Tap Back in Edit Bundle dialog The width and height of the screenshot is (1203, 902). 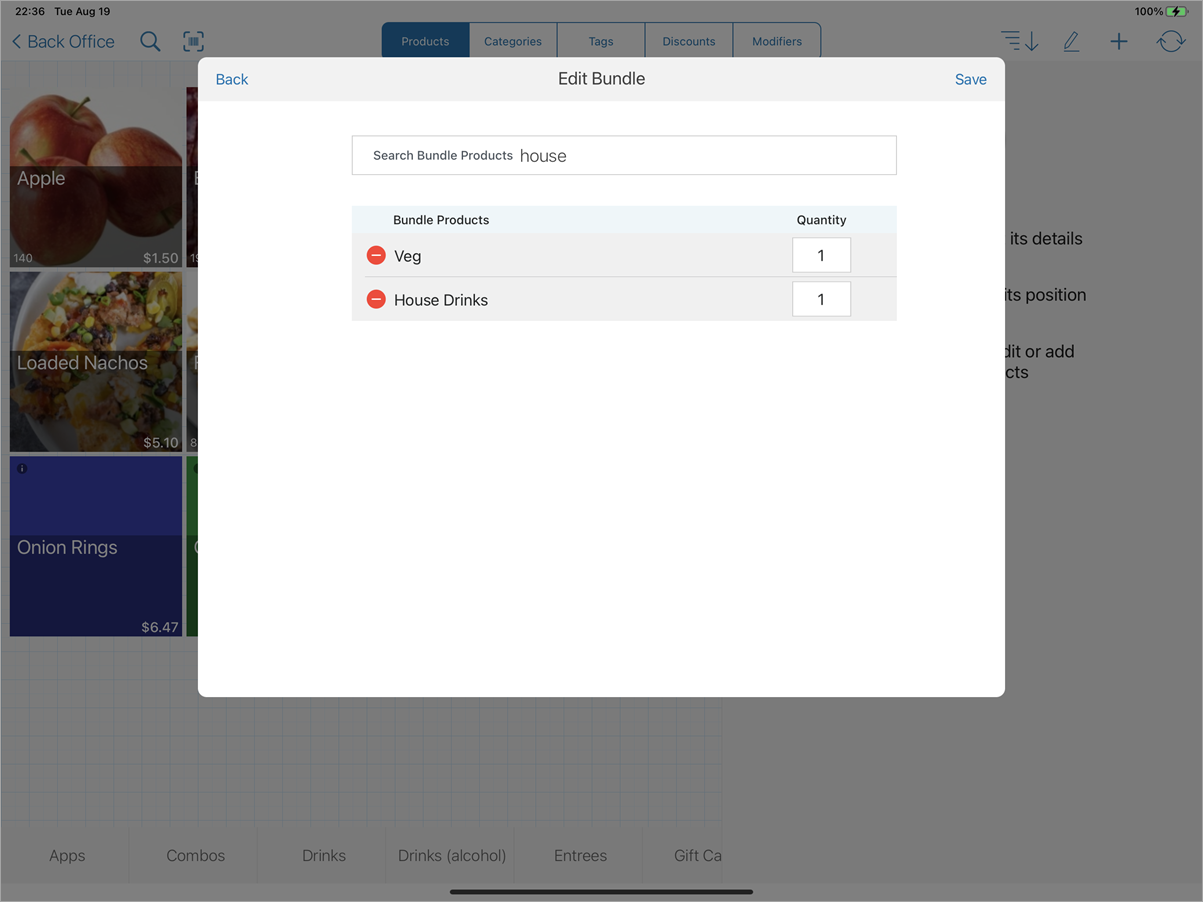(x=232, y=79)
